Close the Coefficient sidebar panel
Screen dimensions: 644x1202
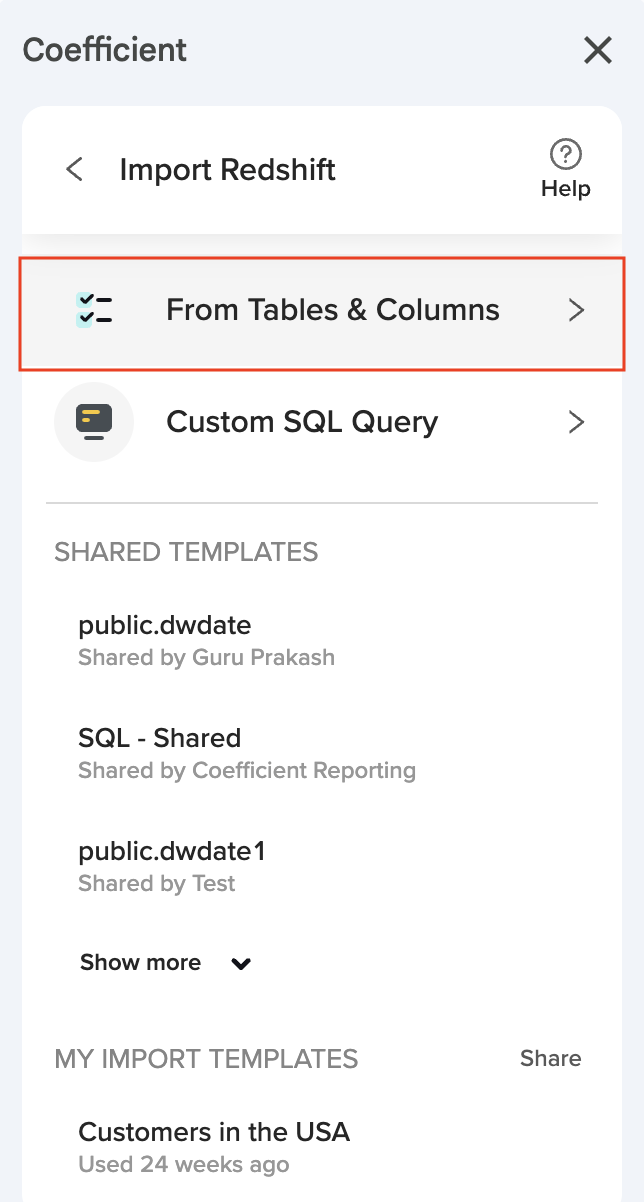(598, 50)
